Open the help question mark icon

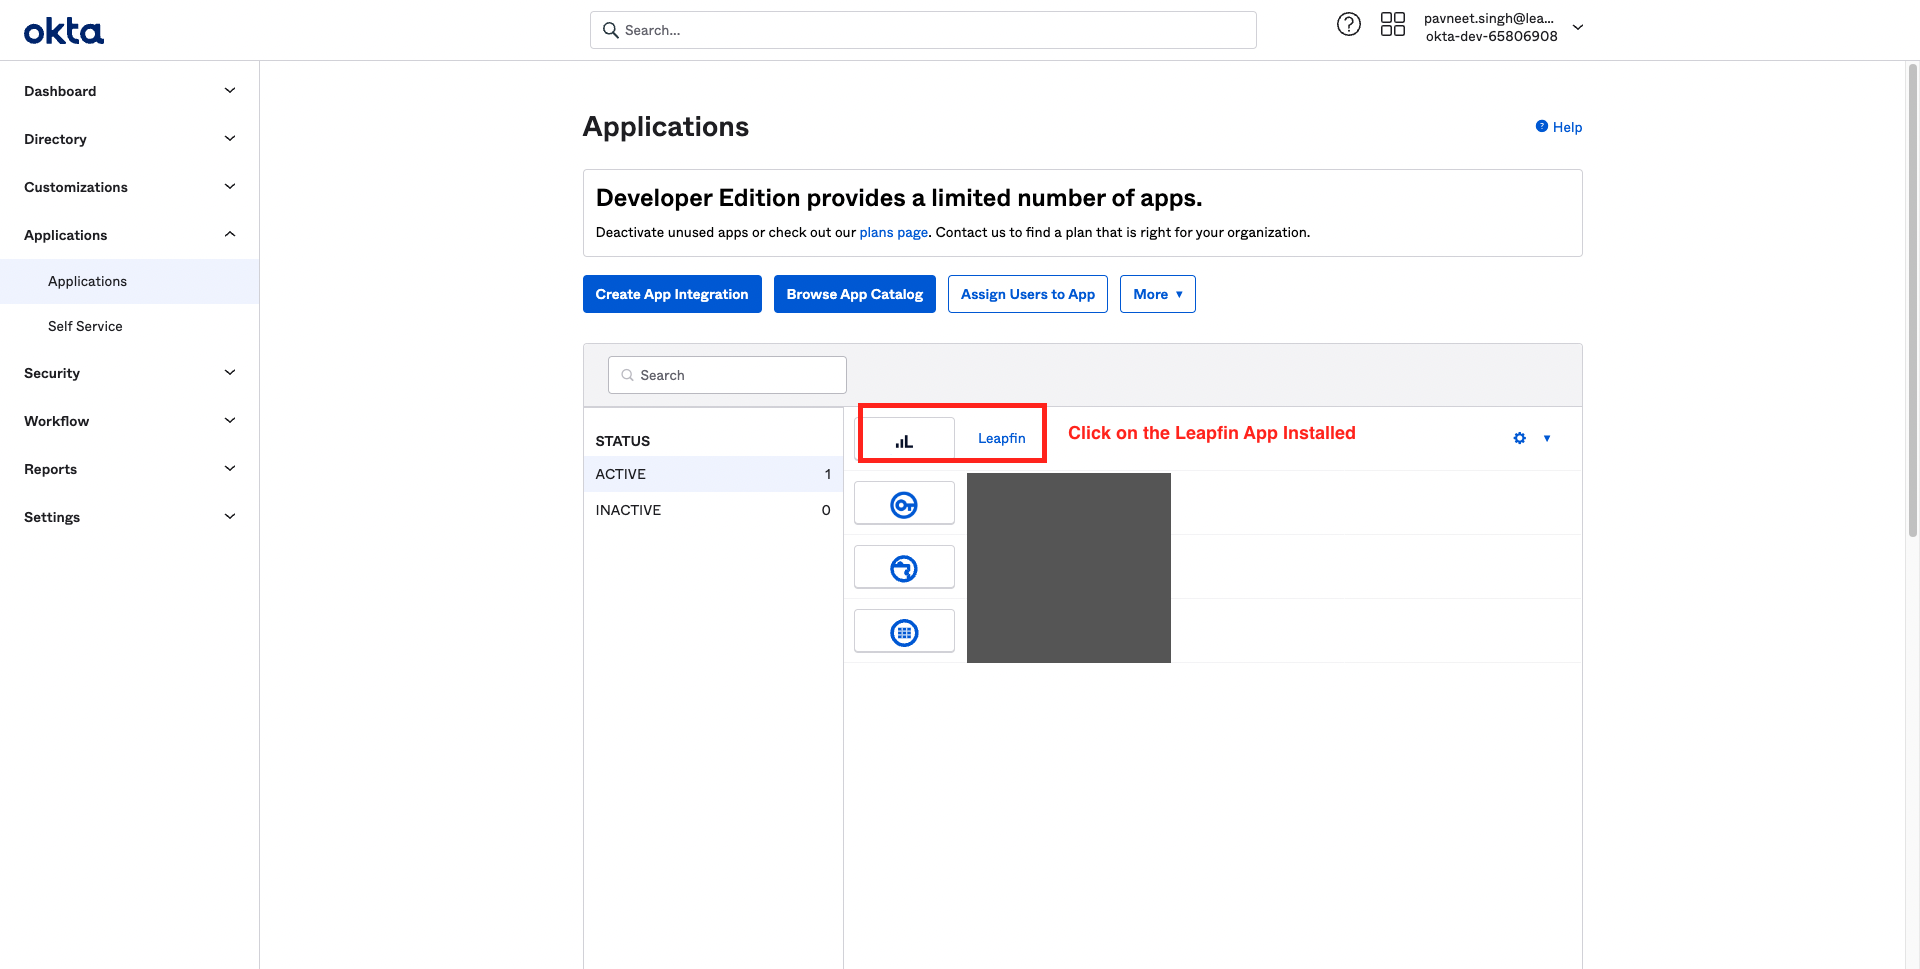[x=1348, y=25]
